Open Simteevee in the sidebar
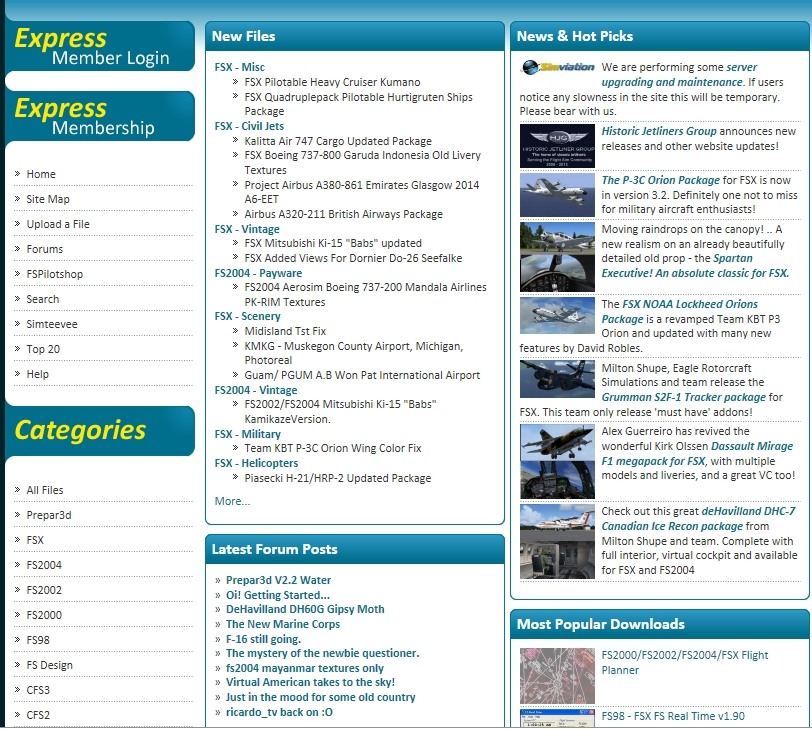This screenshot has width=812, height=729. tap(52, 324)
